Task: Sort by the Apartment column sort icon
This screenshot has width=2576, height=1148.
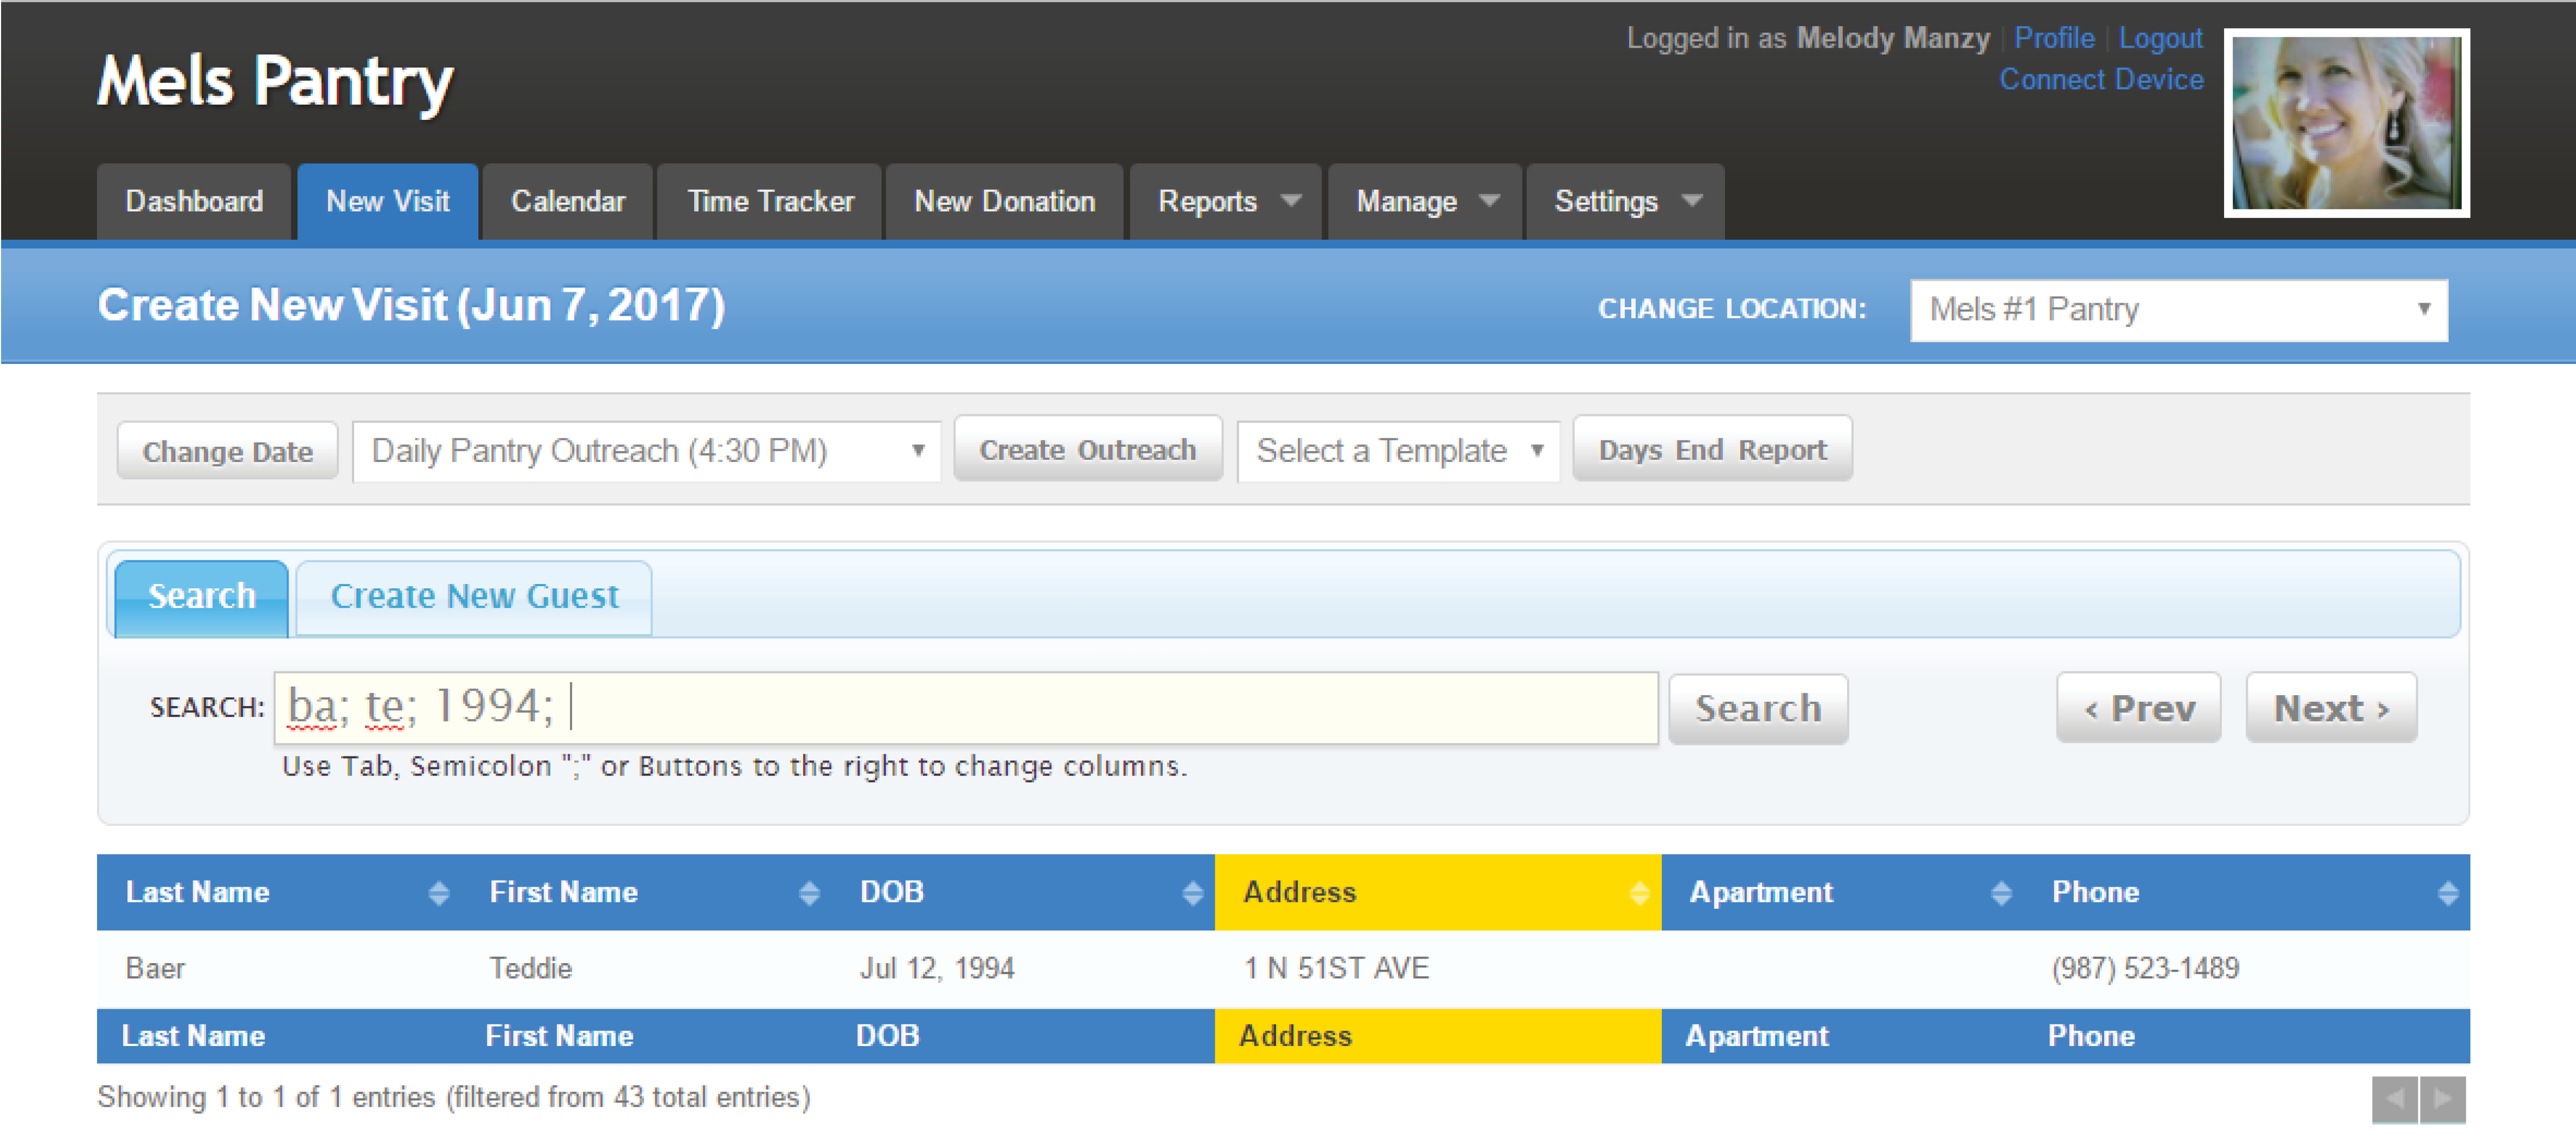Action: click(2001, 893)
